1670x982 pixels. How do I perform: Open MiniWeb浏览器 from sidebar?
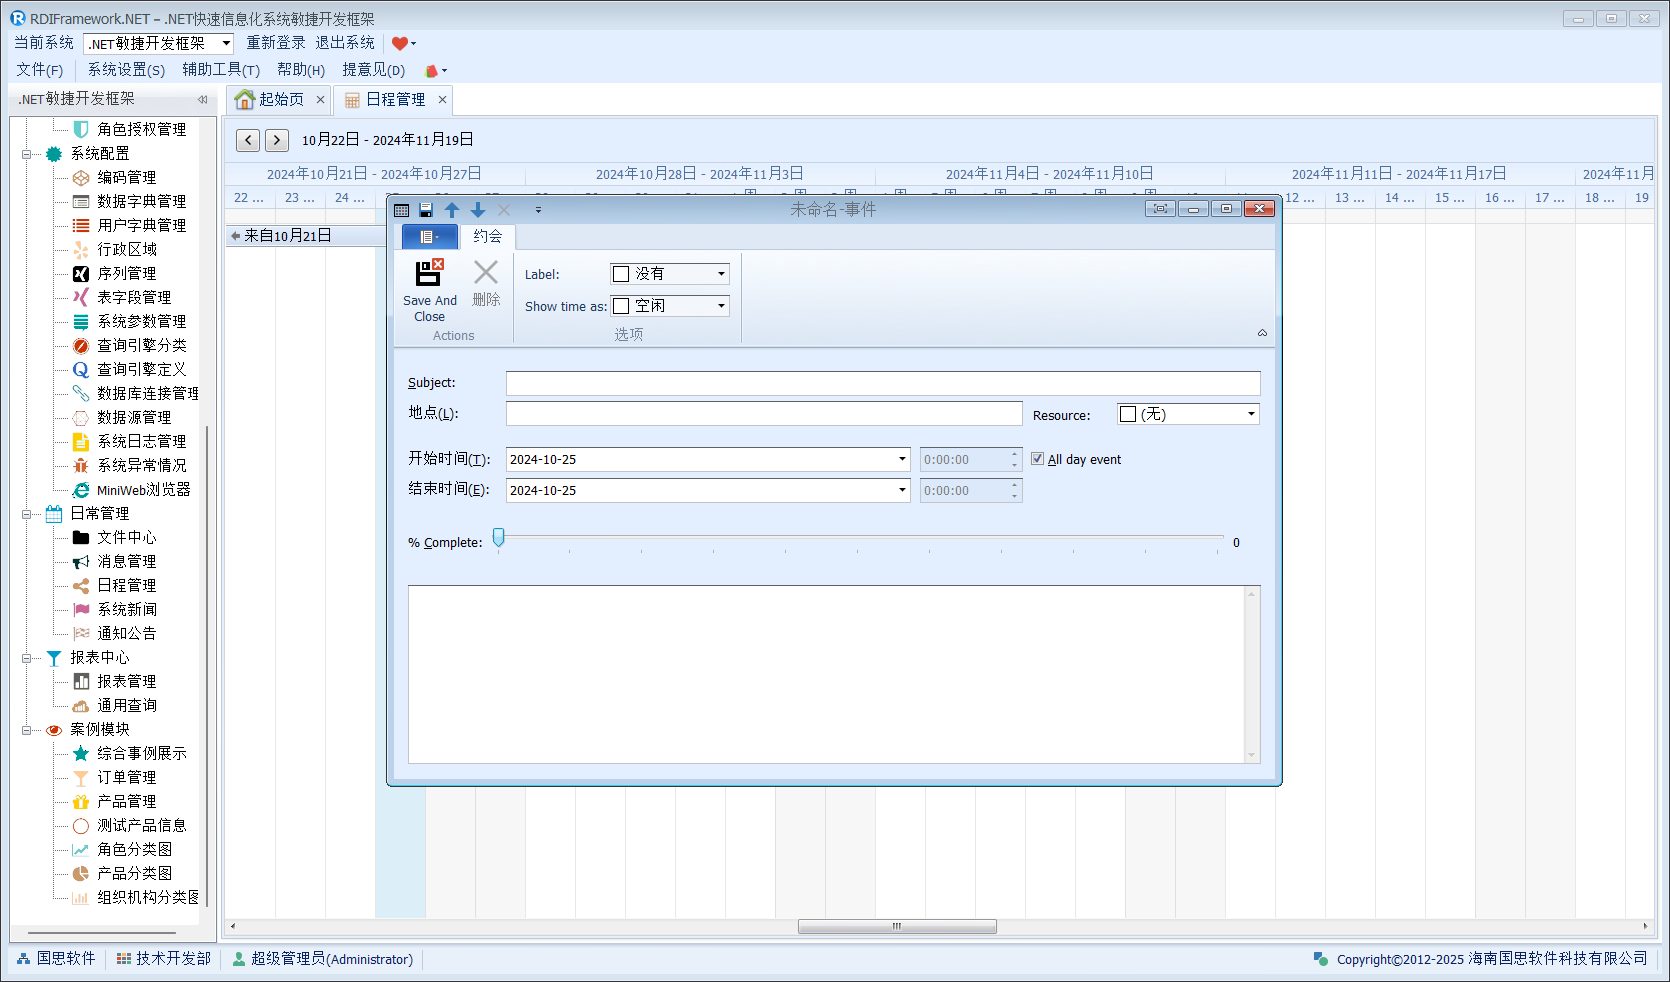tap(143, 490)
